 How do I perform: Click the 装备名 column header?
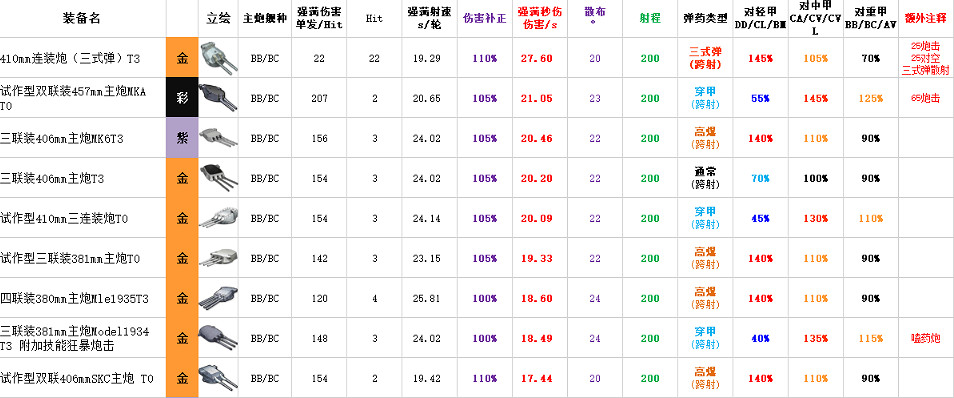click(82, 18)
